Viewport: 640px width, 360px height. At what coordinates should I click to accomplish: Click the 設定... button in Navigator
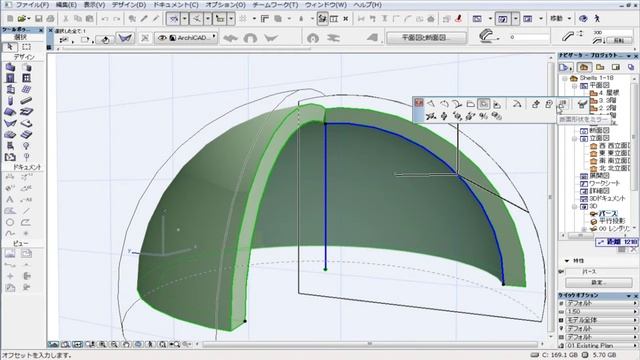click(599, 282)
